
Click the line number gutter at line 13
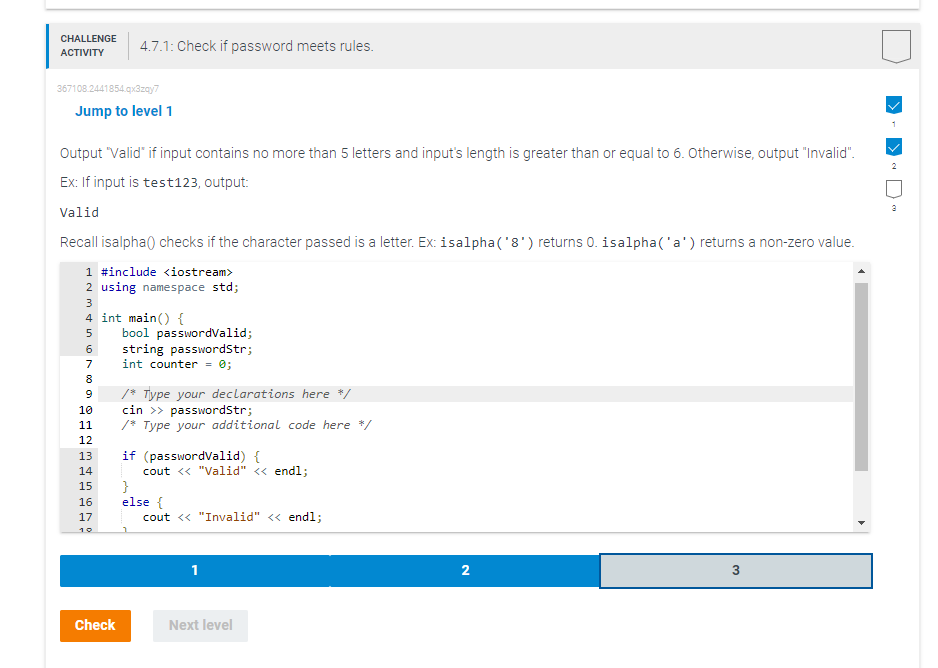(86, 455)
